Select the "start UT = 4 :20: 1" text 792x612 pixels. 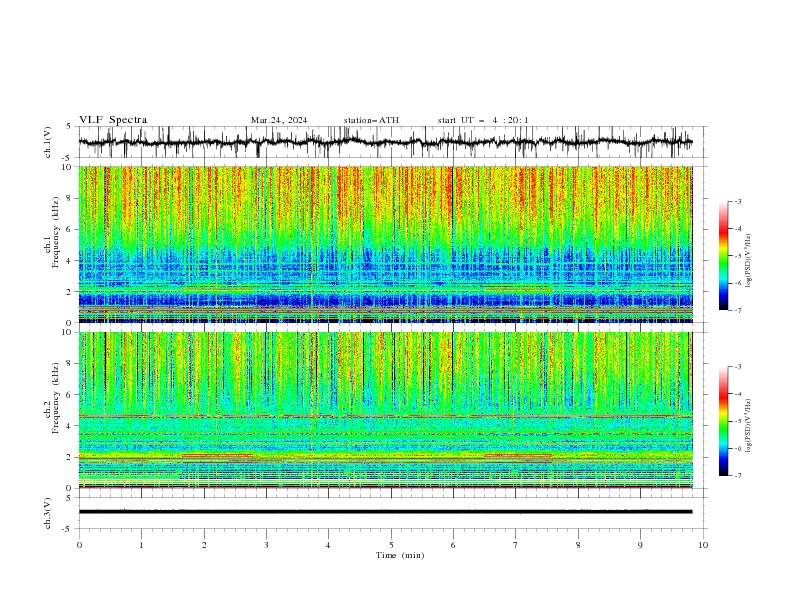[483, 120]
